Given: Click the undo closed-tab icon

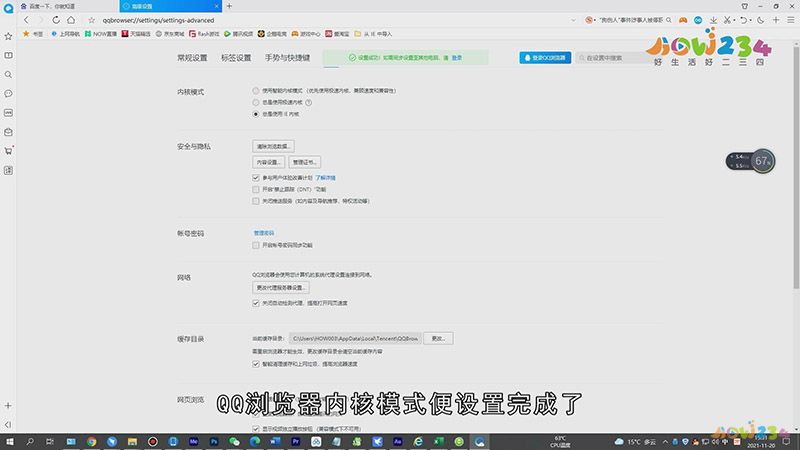Looking at the screenshot, I should (743, 20).
